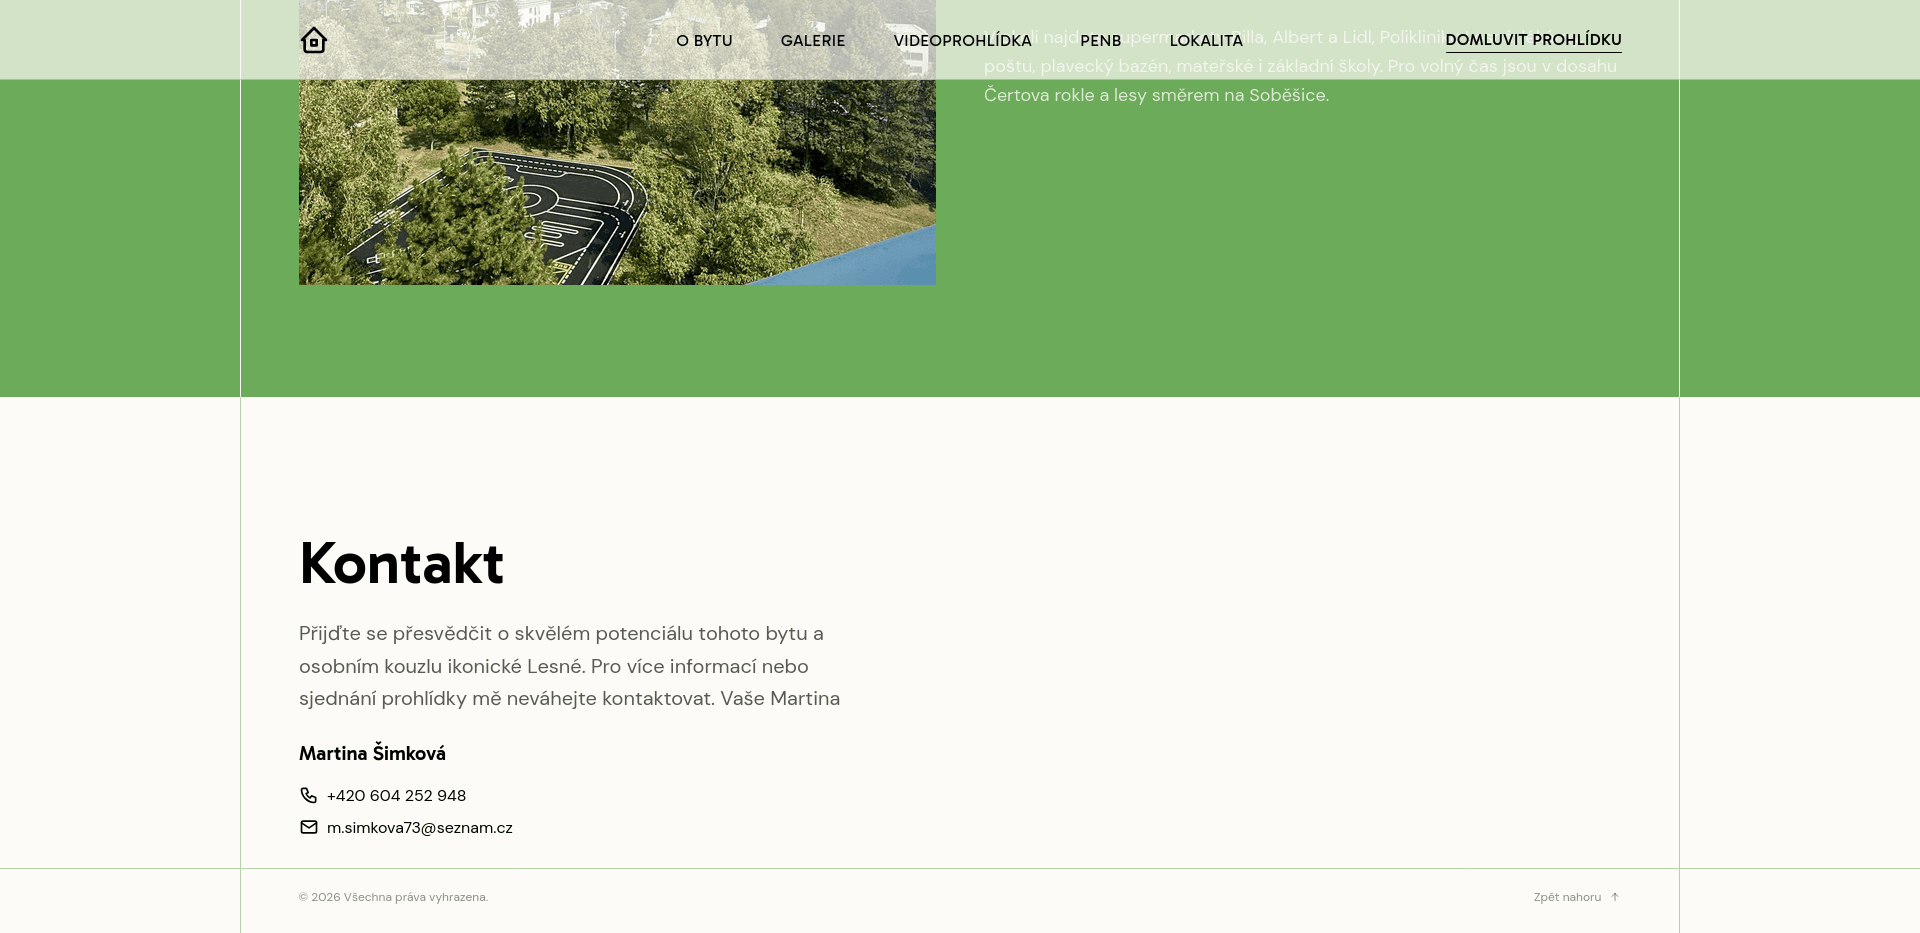Go to the GALERIE section

pos(813,40)
